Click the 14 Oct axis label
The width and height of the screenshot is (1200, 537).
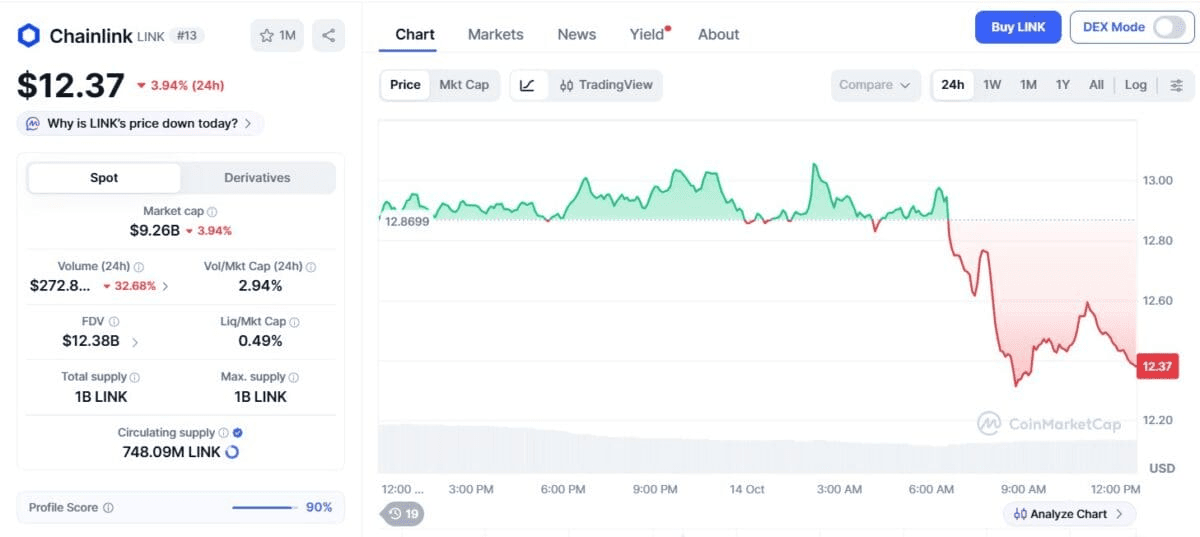click(747, 489)
